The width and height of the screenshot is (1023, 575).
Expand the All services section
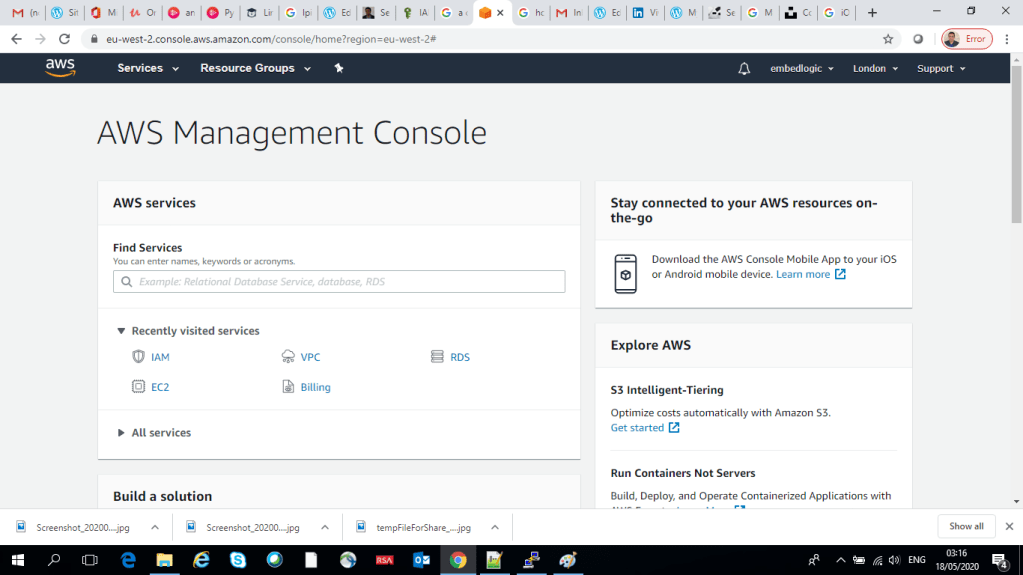coord(160,433)
